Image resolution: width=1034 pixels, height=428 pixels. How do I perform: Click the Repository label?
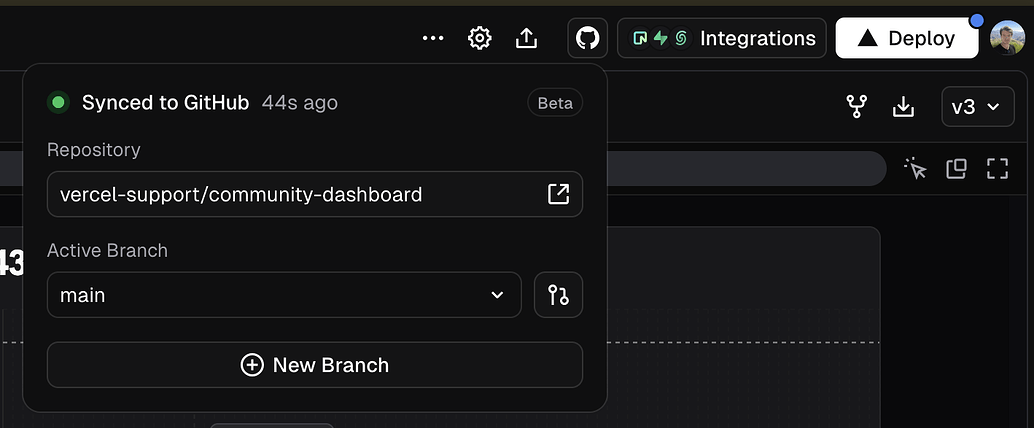(x=94, y=150)
